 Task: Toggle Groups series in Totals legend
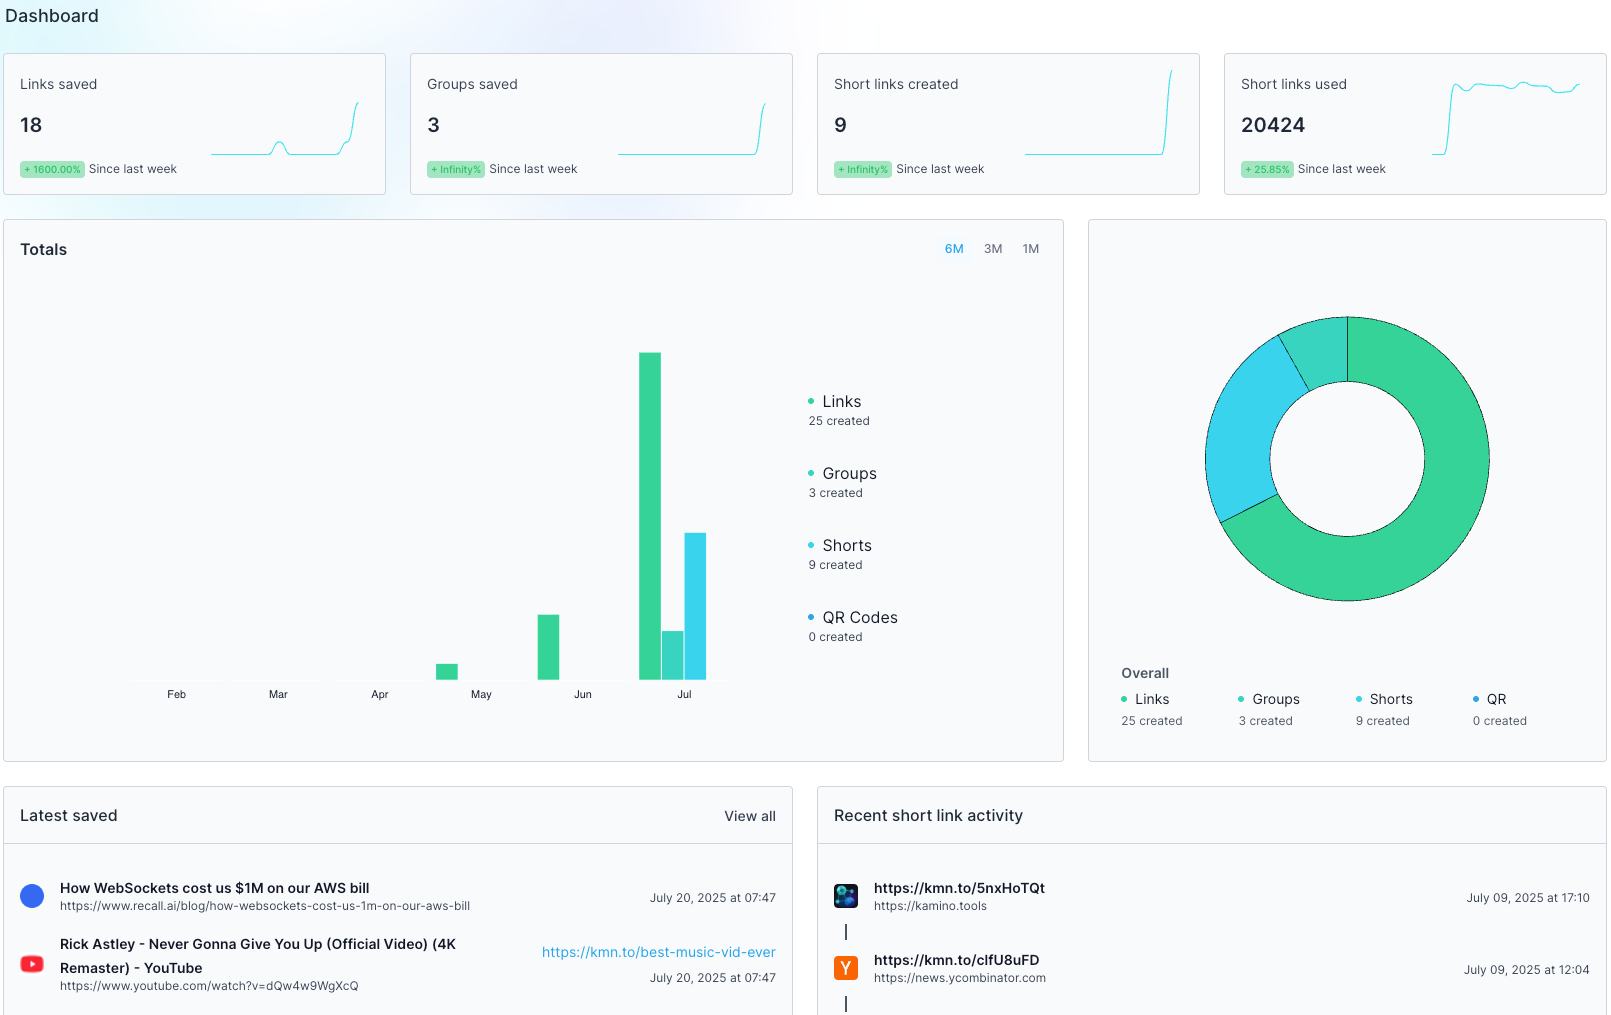(x=849, y=474)
